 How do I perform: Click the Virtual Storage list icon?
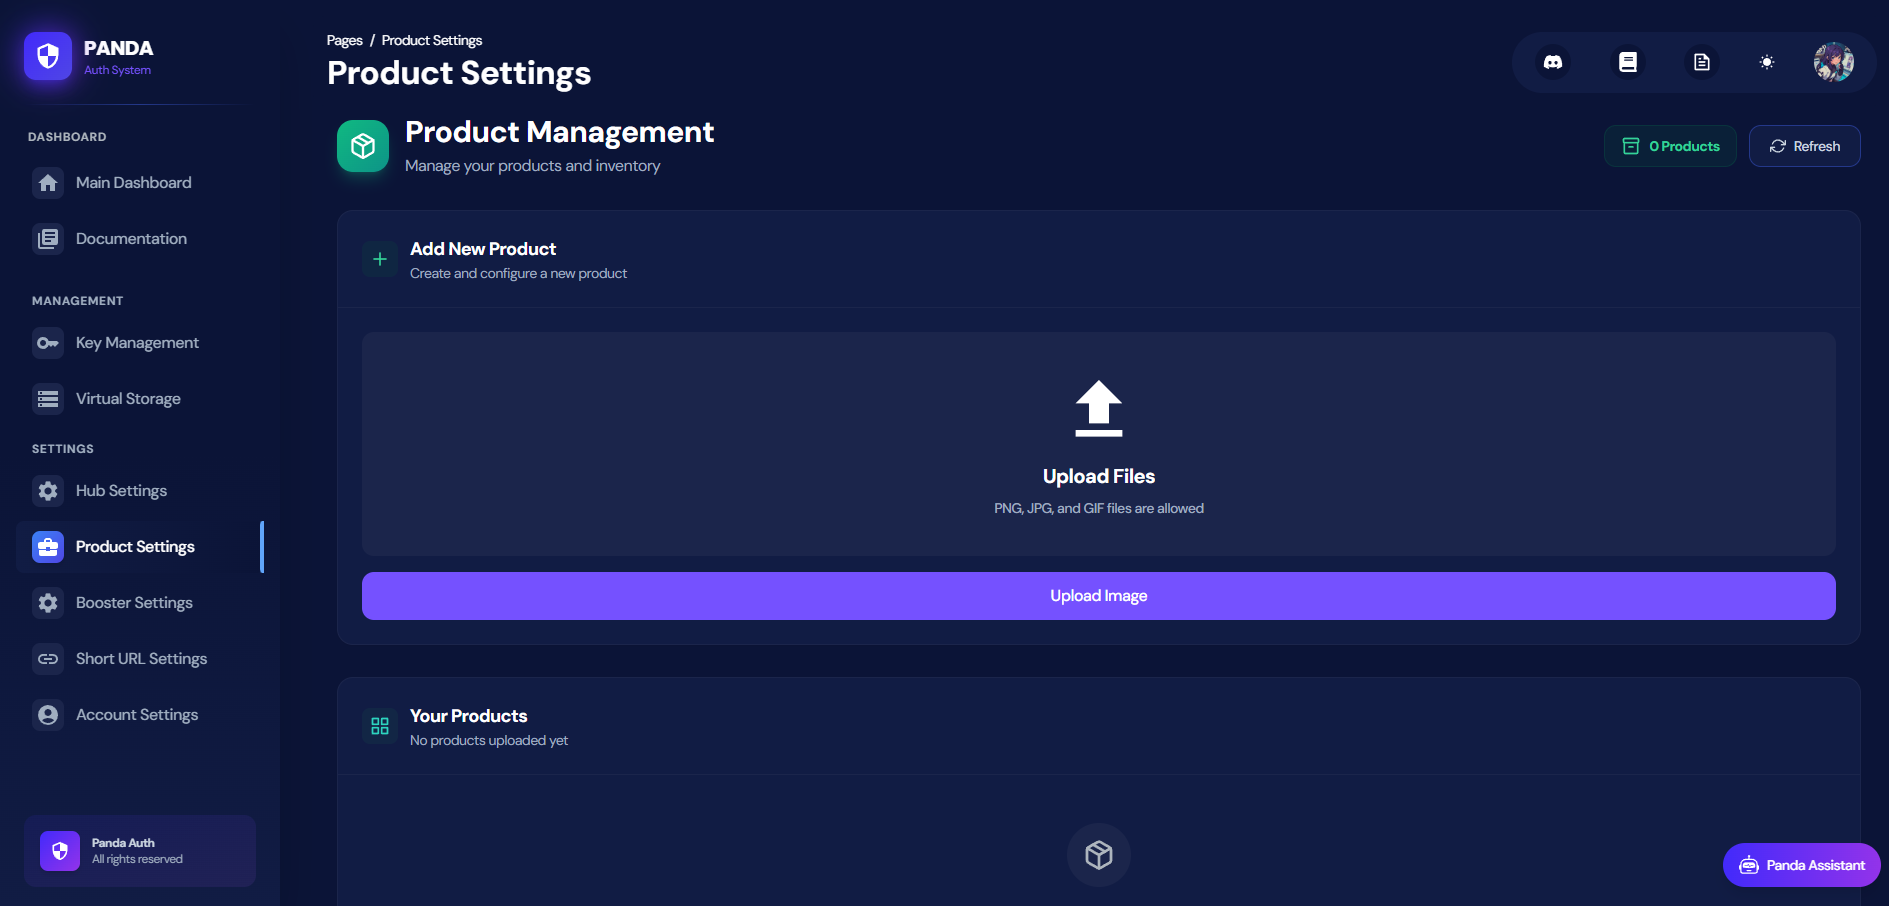tap(47, 398)
